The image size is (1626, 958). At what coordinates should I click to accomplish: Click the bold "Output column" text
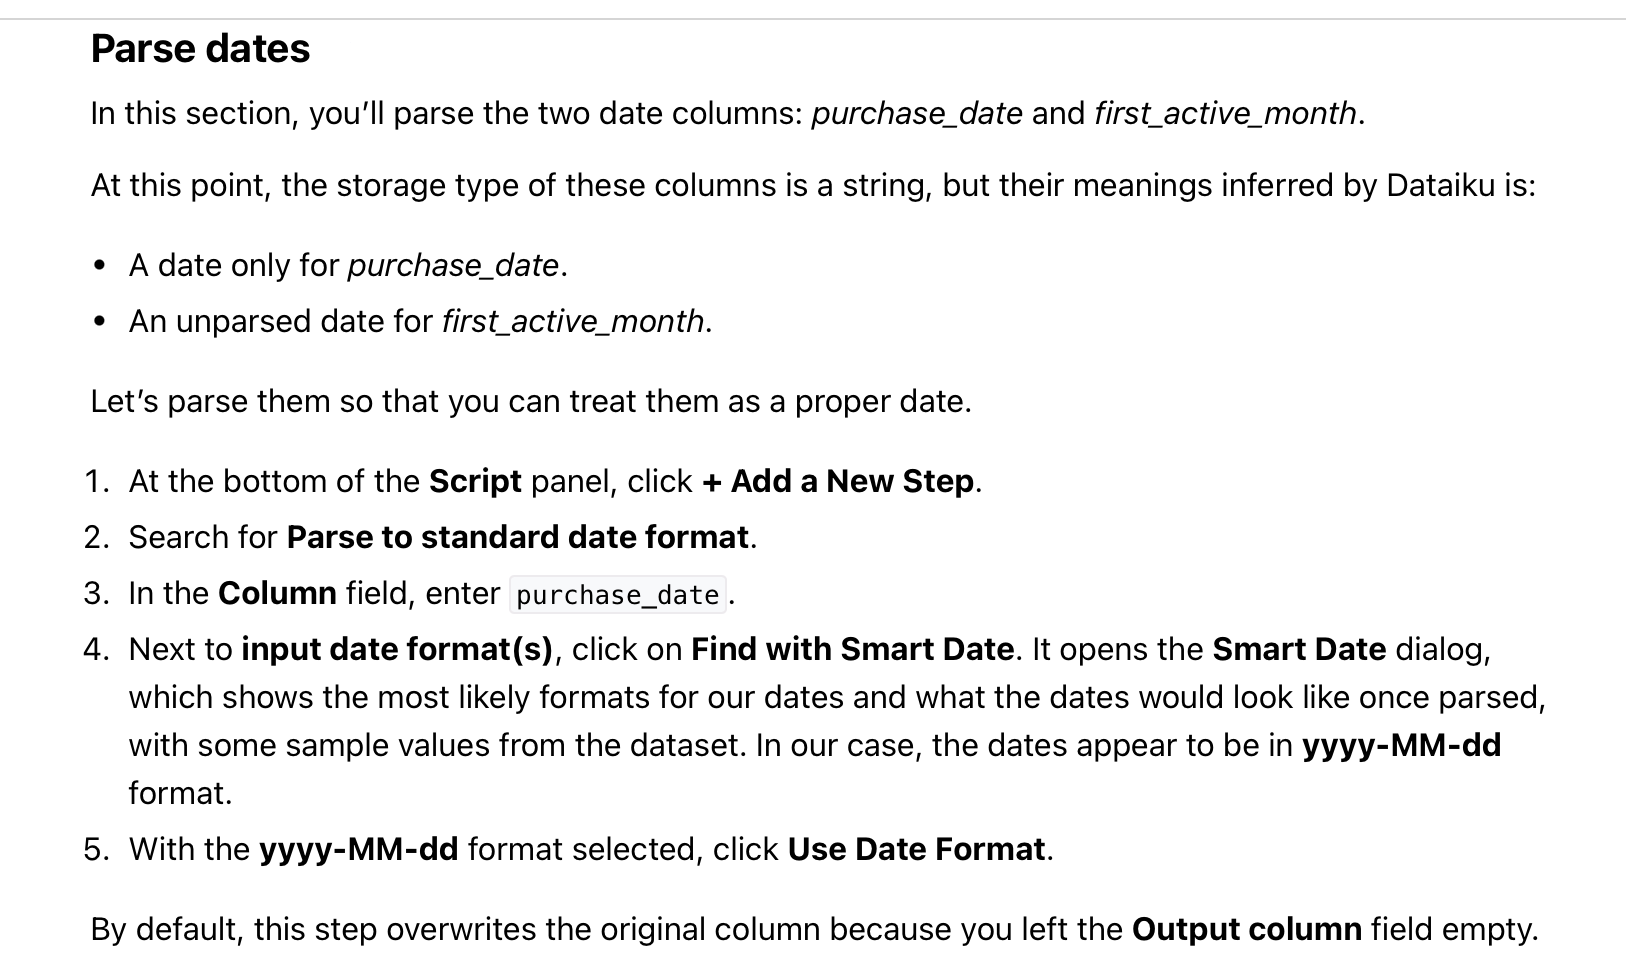coord(1247,929)
